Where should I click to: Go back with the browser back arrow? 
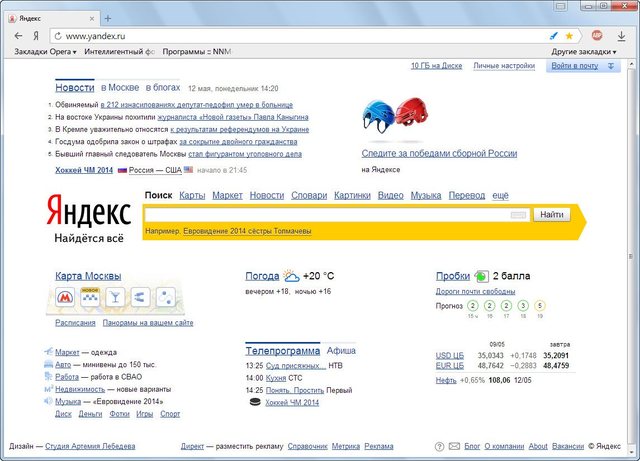[x=18, y=36]
